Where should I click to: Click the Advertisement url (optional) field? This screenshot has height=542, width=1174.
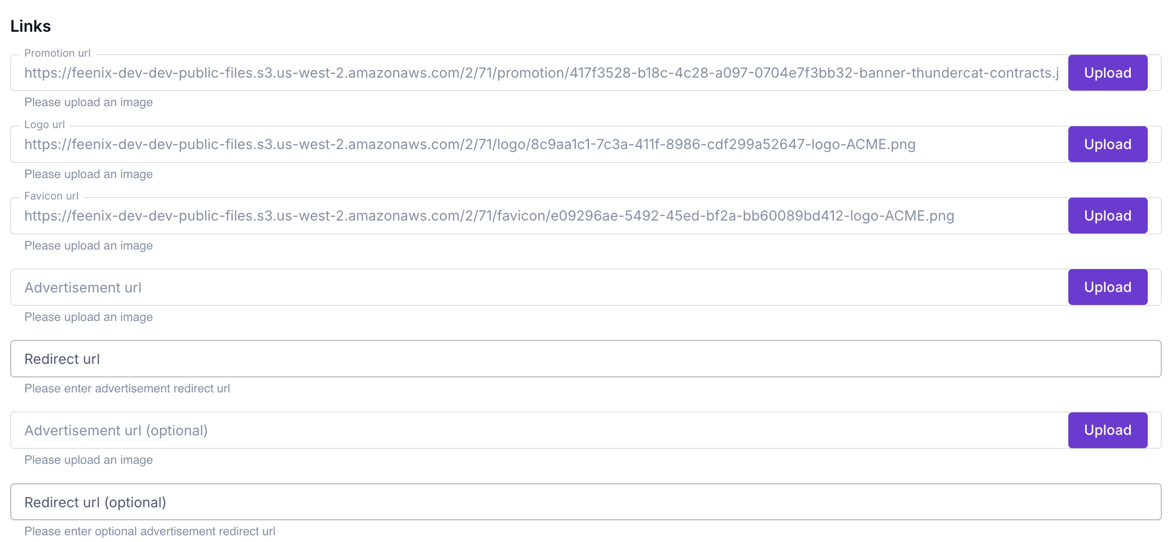pyautogui.click(x=540, y=430)
